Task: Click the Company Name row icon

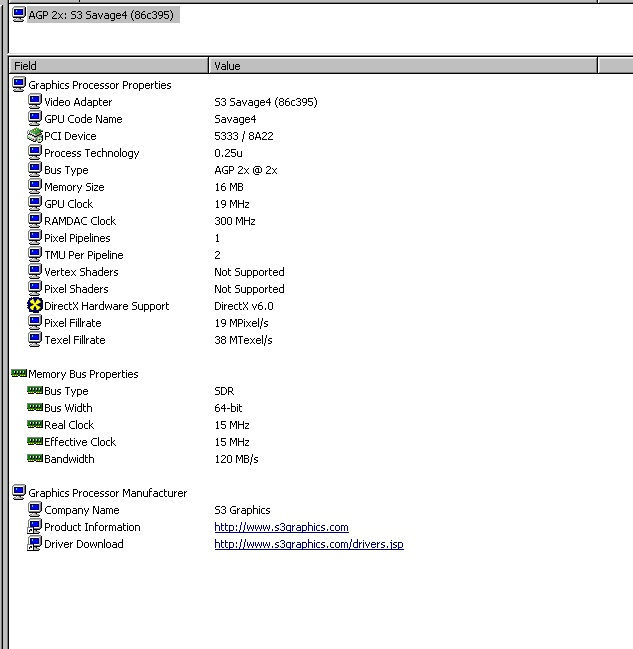Action: click(35, 510)
